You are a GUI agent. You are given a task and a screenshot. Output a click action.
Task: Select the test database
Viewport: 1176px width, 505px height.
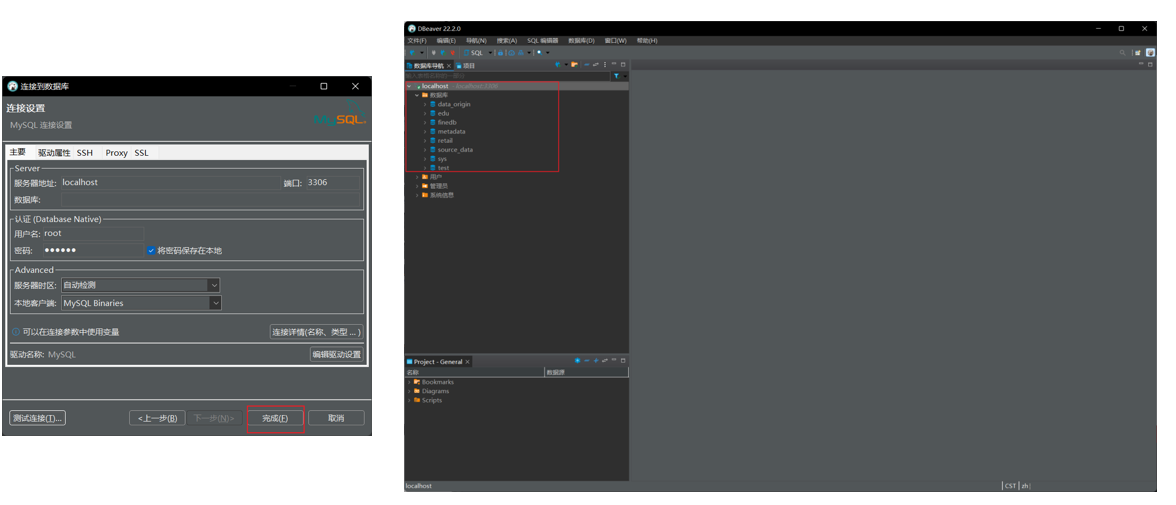pos(443,167)
